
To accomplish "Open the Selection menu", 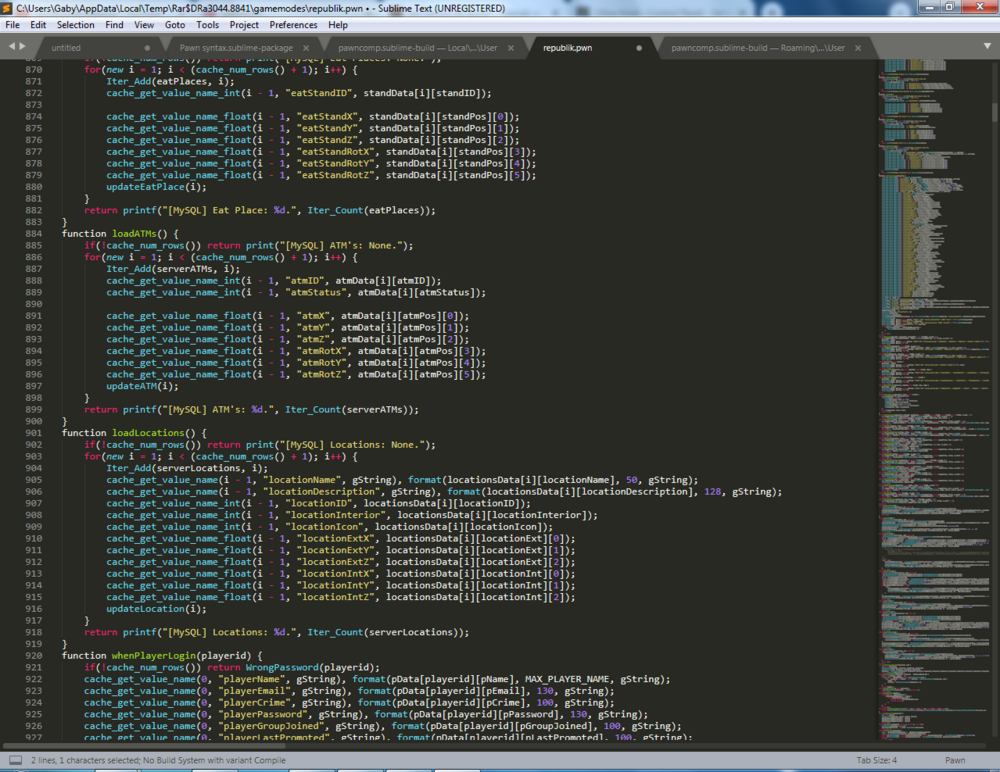I will click(x=75, y=25).
